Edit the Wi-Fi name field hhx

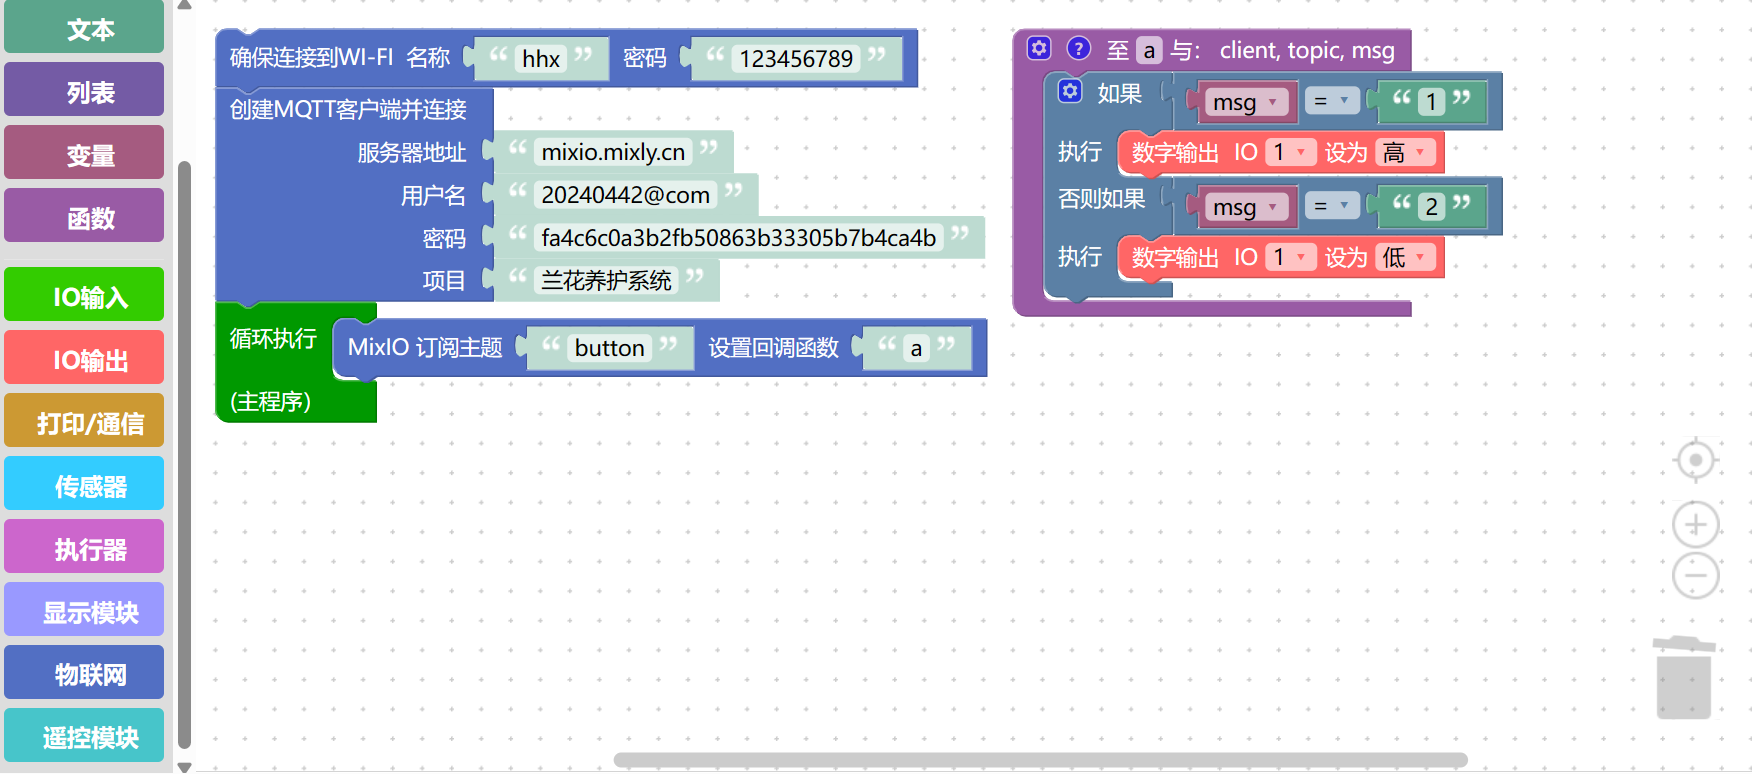tap(541, 59)
